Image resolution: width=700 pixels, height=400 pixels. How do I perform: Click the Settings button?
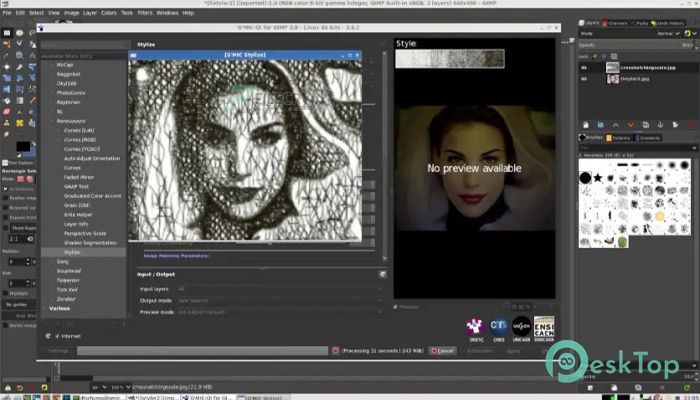point(58,351)
